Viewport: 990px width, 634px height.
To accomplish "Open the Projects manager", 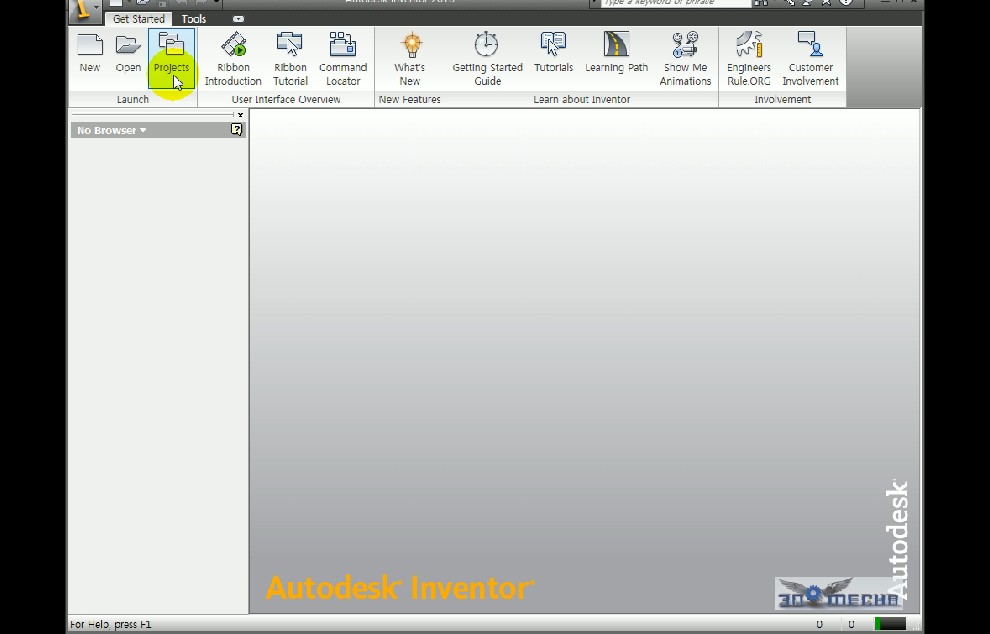I will [171, 57].
